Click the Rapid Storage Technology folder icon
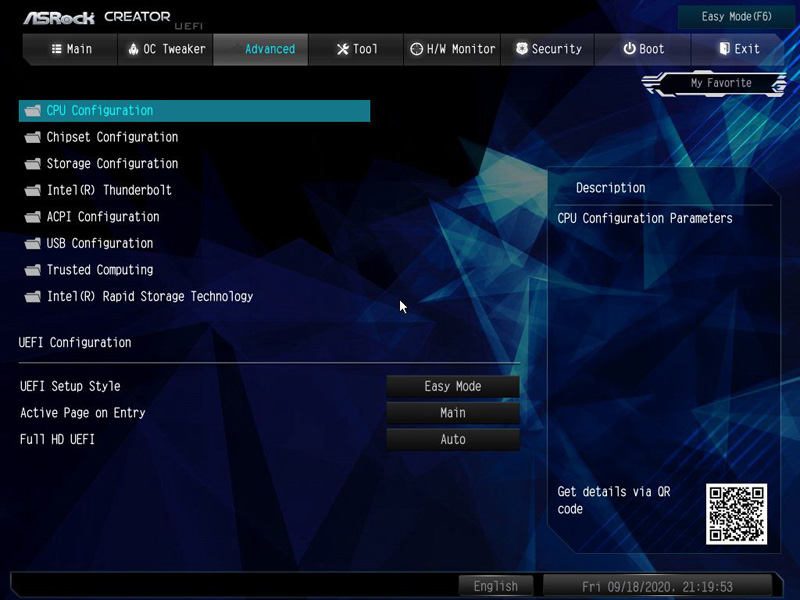The width and height of the screenshot is (800, 600). 33,296
